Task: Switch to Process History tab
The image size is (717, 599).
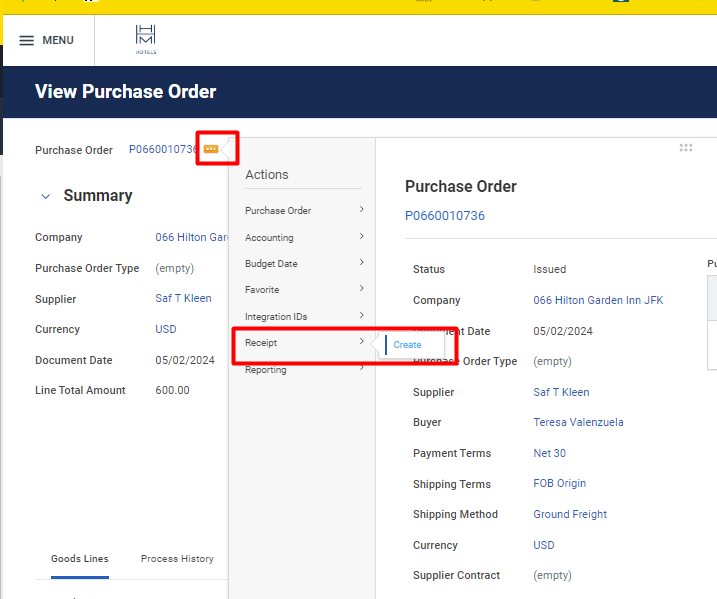Action: tap(177, 559)
